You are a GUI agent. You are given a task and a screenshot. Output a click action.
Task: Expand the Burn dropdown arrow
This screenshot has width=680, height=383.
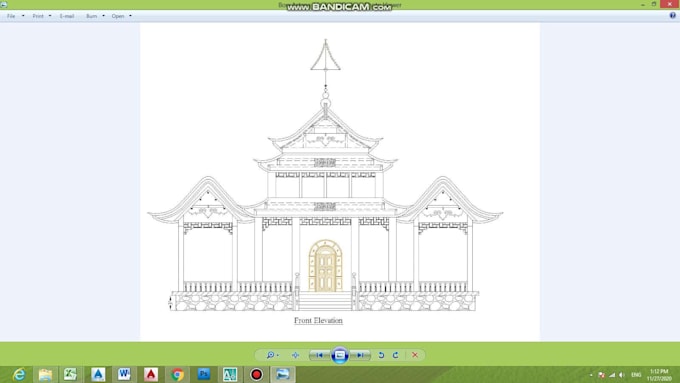click(x=103, y=16)
